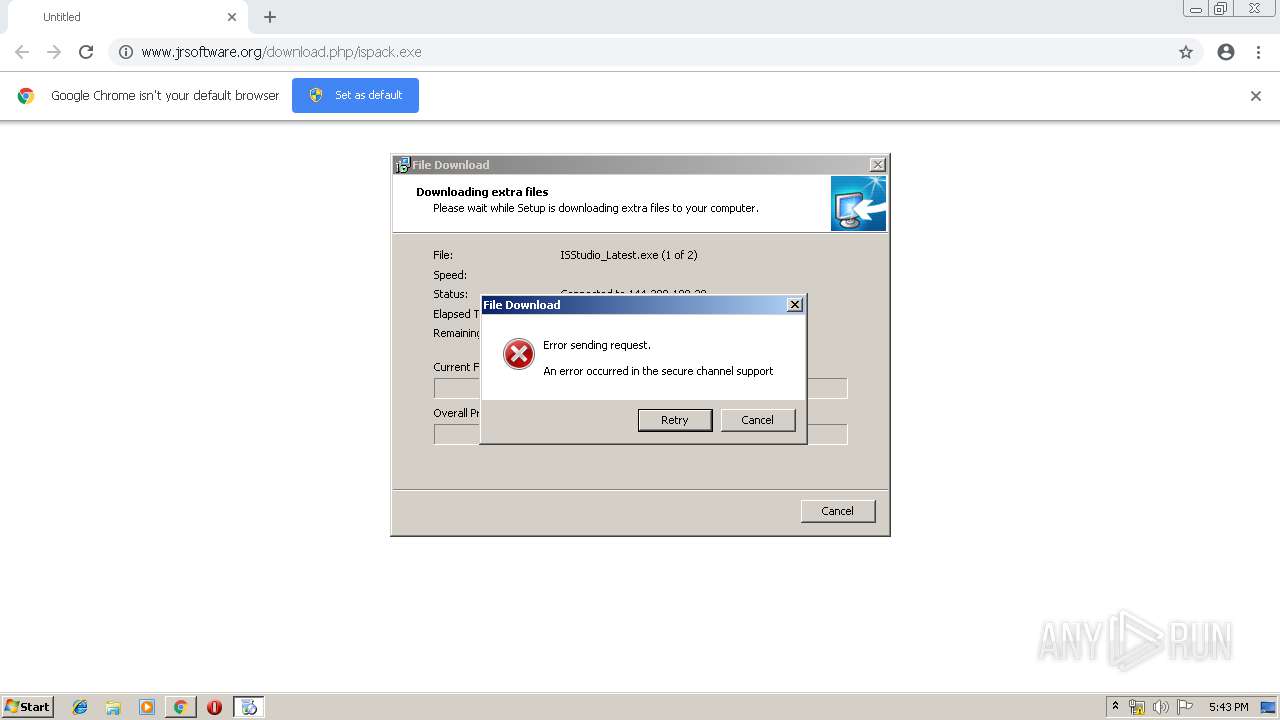Reload the current page

[86, 52]
